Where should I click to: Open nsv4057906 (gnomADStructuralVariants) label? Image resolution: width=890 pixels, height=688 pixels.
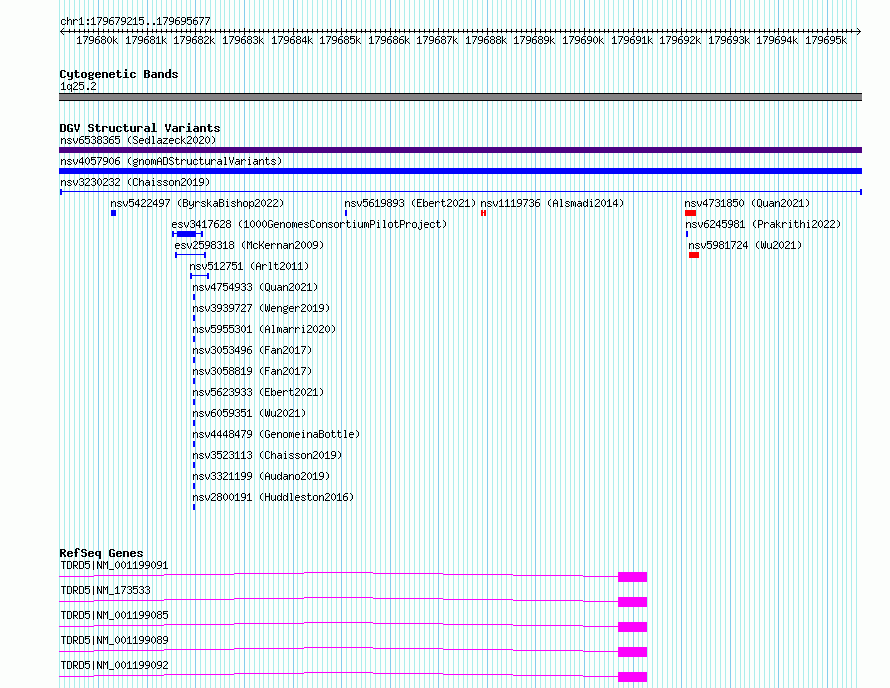[171, 161]
